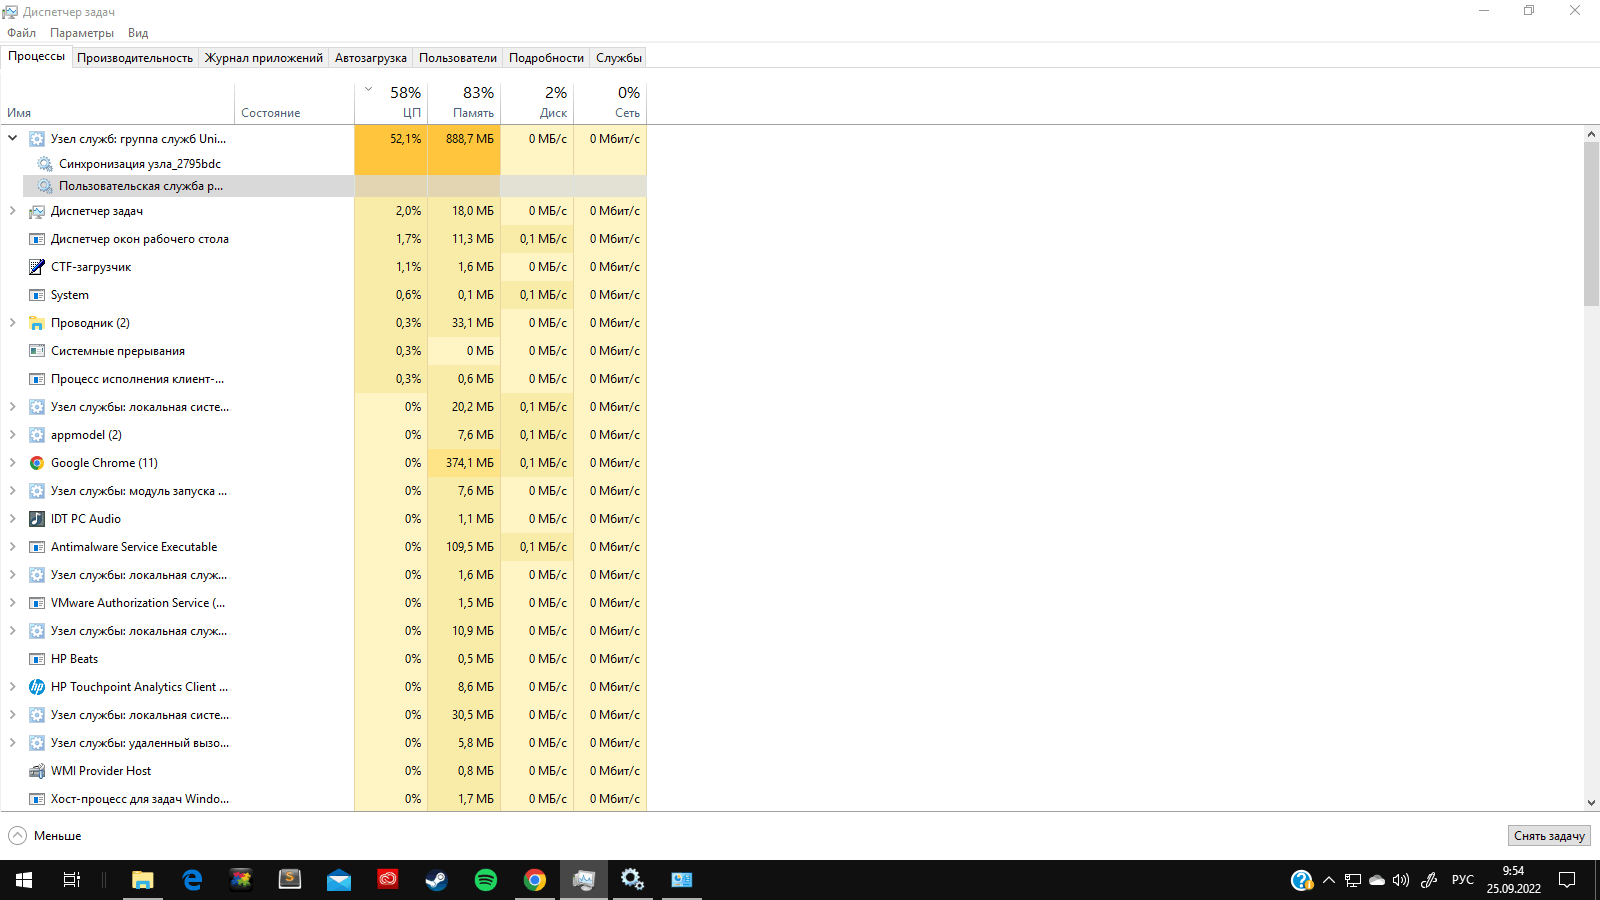Select the Пользовательская служба р... row
The height and width of the screenshot is (900, 1600).
coord(334,186)
